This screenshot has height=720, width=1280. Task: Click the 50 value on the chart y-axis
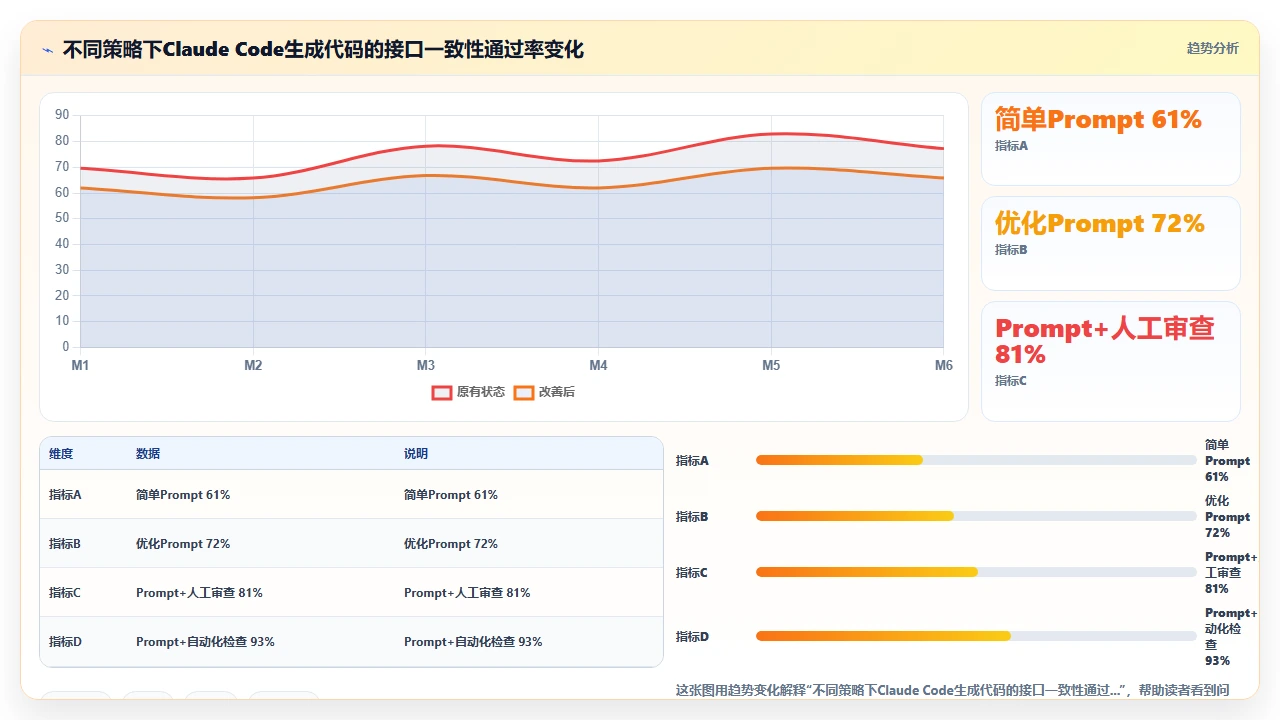click(62, 218)
